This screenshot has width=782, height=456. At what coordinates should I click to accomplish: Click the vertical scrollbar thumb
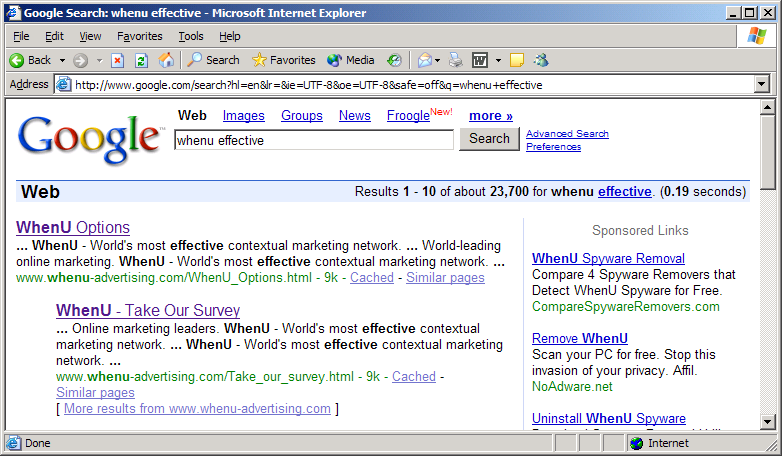[767, 152]
